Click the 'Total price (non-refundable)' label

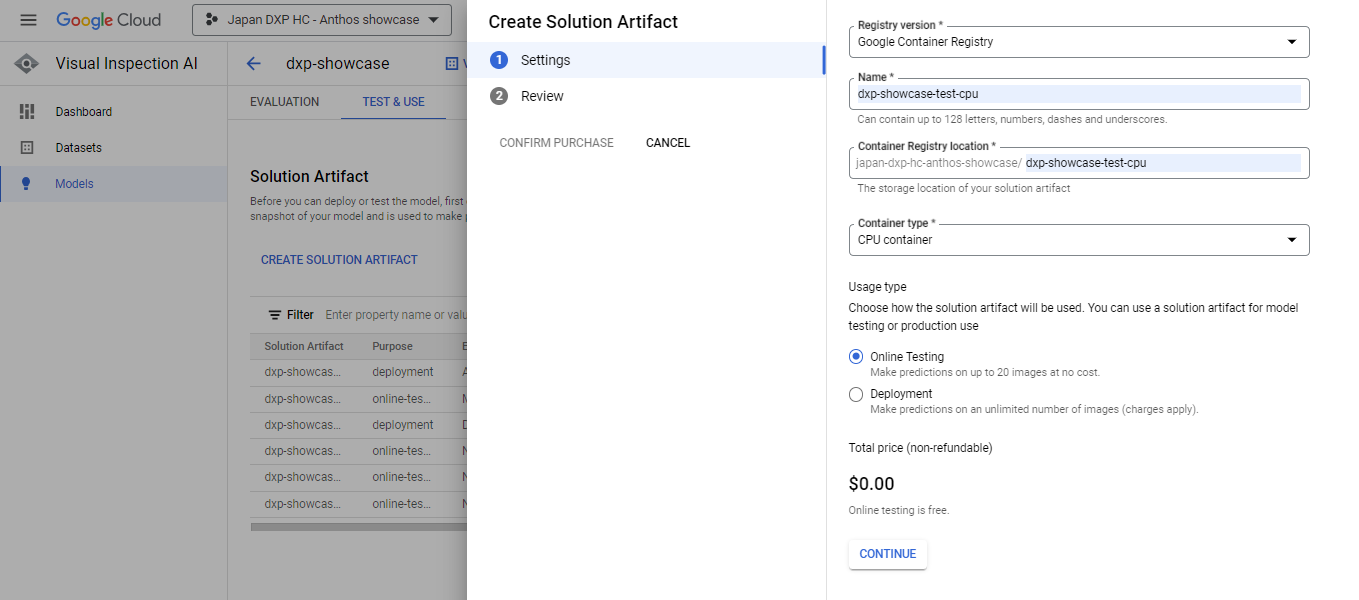pyautogui.click(x=920, y=448)
